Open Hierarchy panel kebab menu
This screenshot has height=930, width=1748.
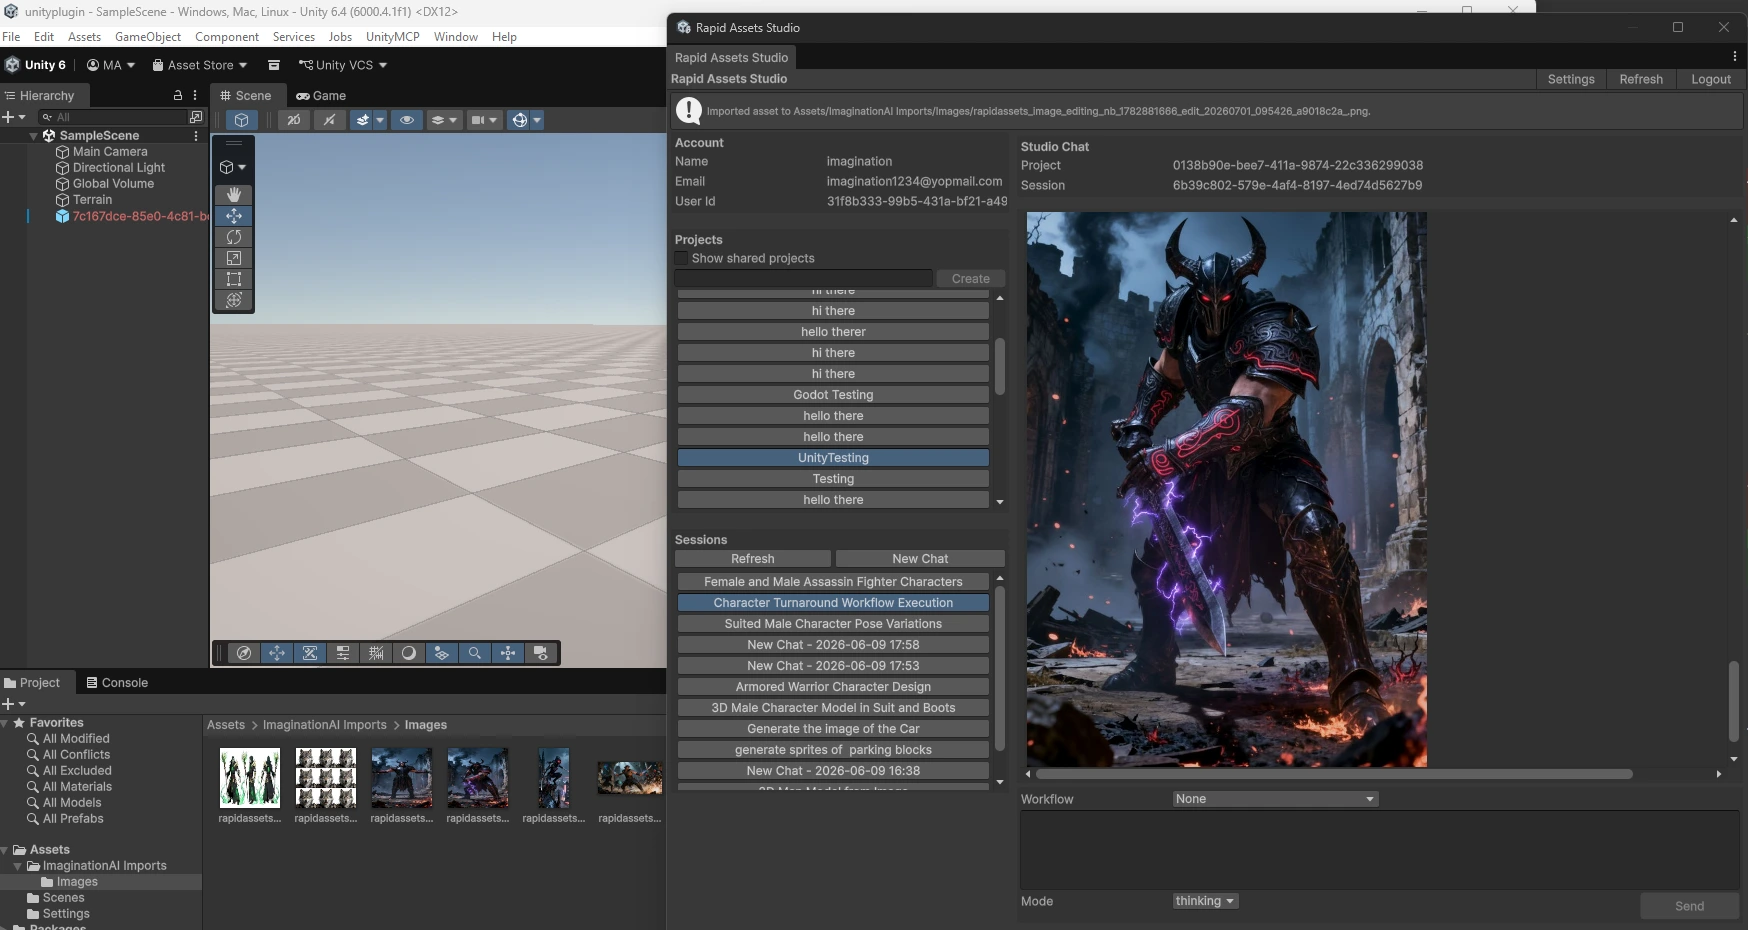tap(195, 95)
